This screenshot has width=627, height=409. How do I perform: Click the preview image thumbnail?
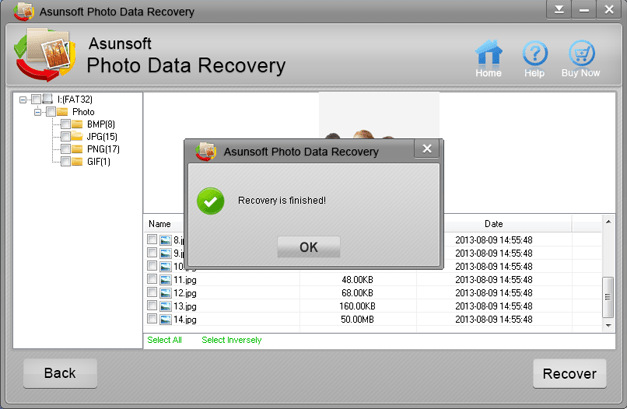coord(379,116)
